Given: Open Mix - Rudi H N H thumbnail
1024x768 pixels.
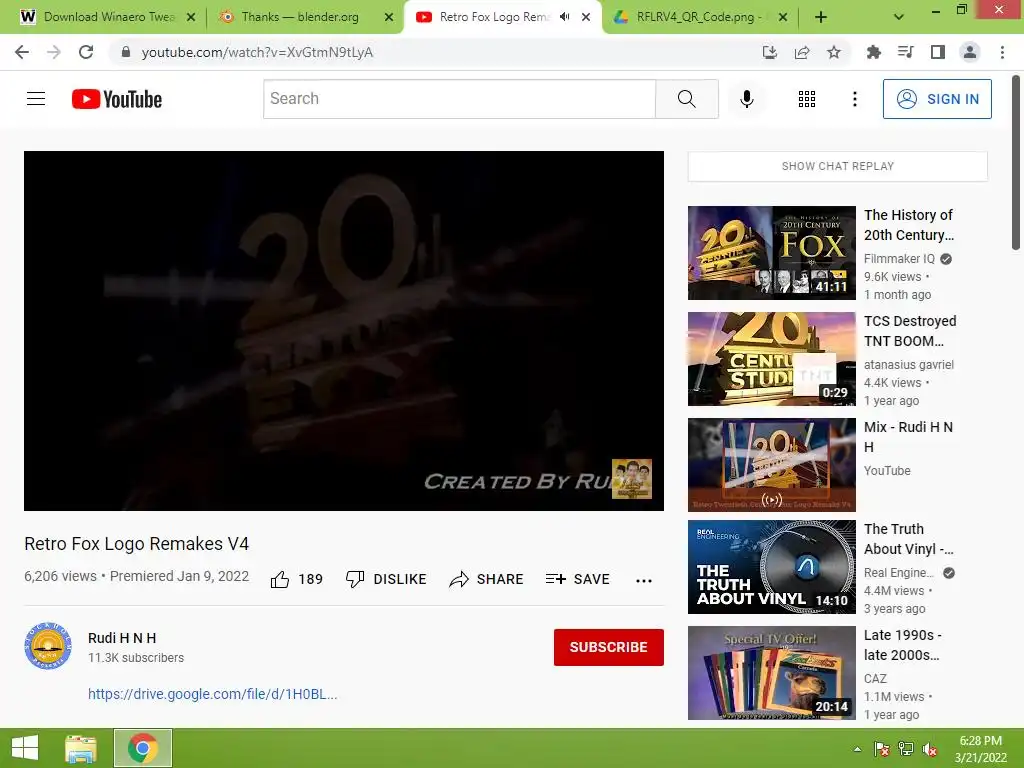Looking at the screenshot, I should coord(771,464).
